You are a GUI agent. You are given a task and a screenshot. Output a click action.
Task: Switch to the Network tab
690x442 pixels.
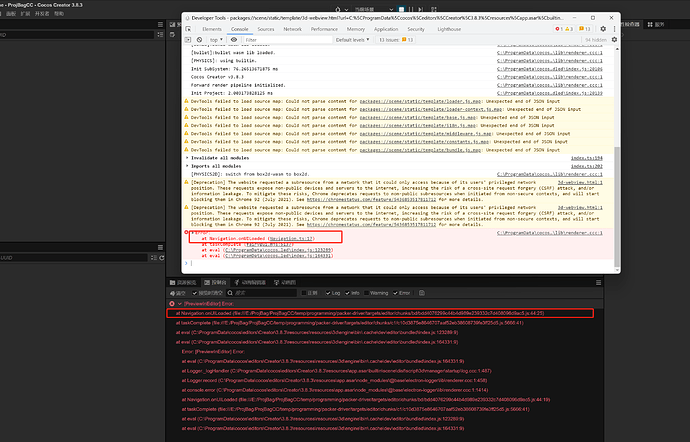(293, 29)
